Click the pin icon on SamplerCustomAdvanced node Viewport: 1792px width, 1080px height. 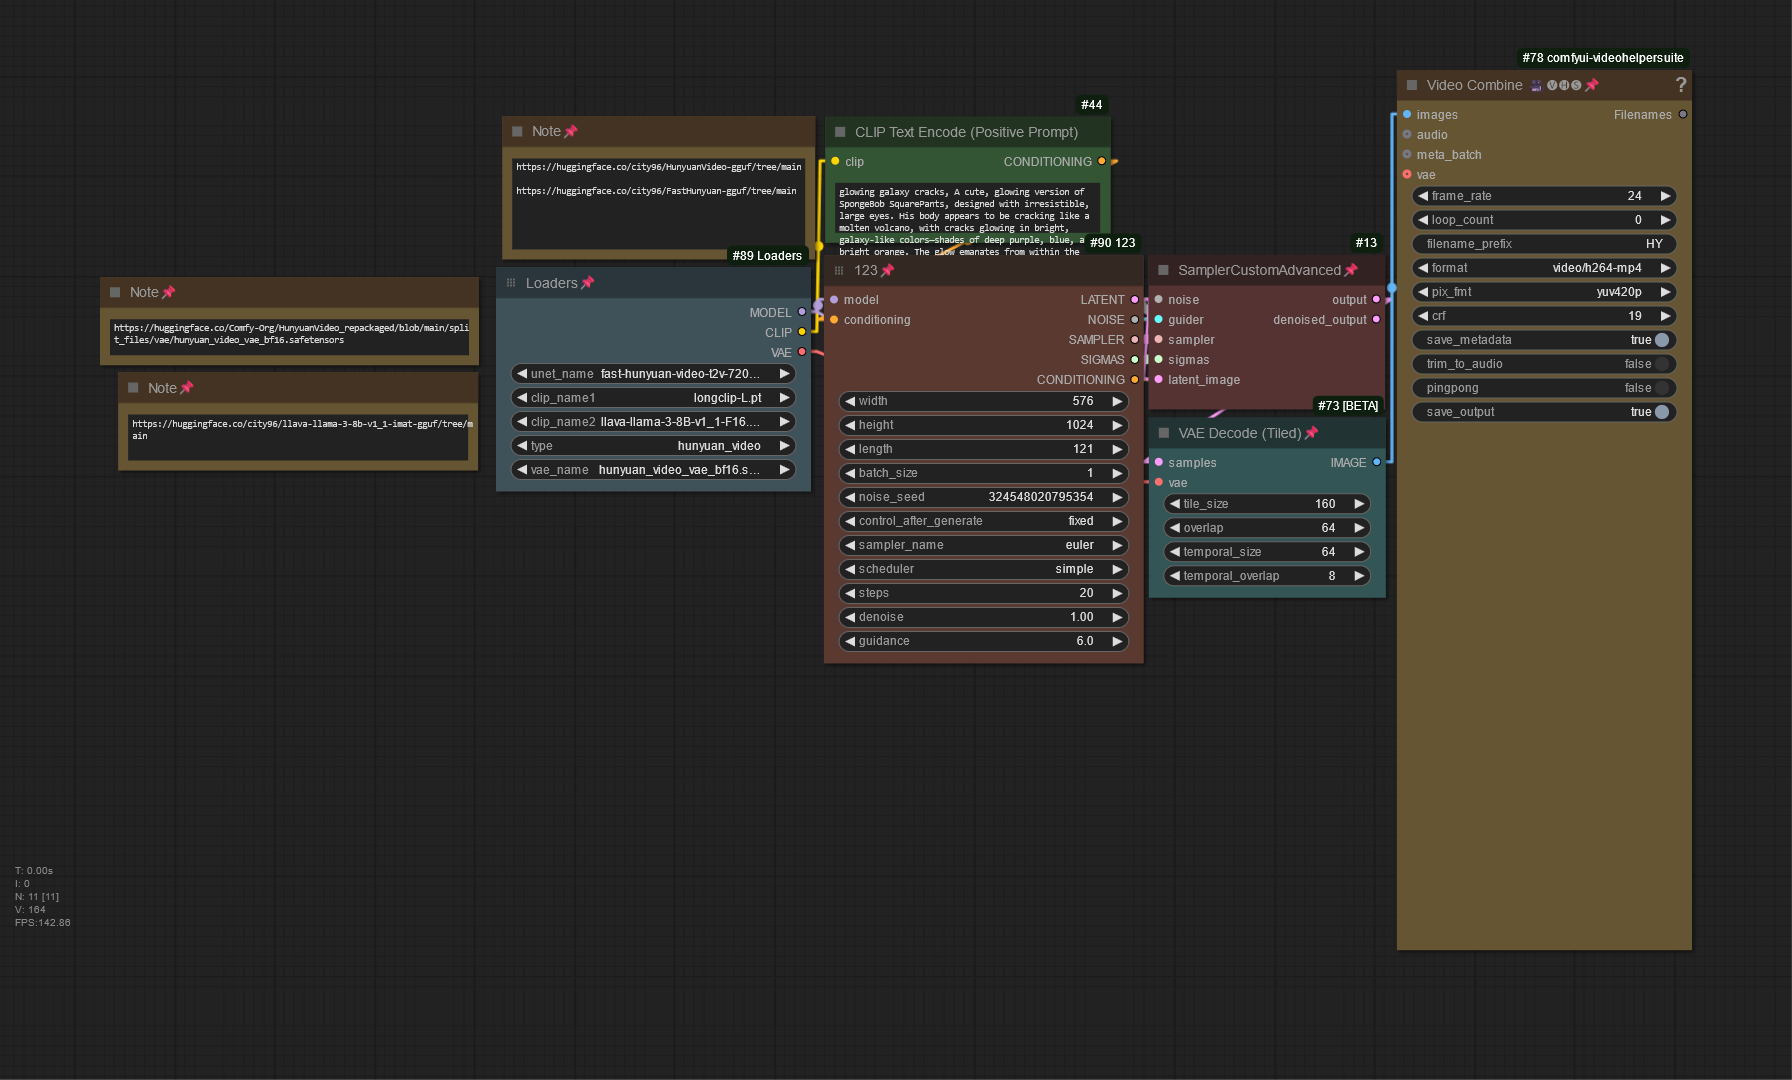(x=1351, y=270)
